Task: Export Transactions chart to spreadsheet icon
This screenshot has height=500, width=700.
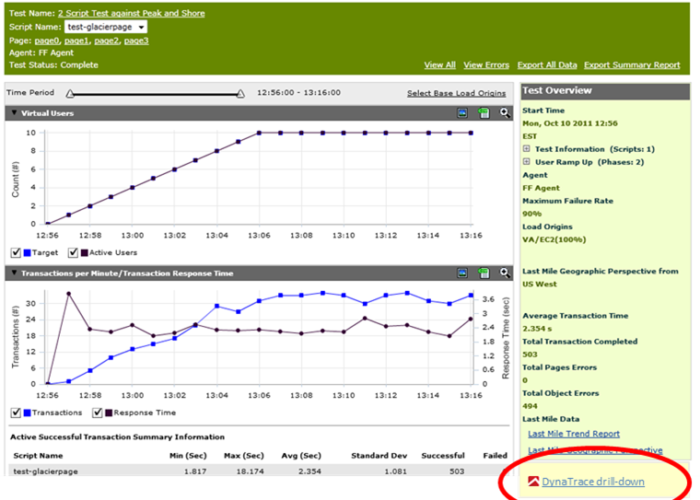Action: point(484,273)
